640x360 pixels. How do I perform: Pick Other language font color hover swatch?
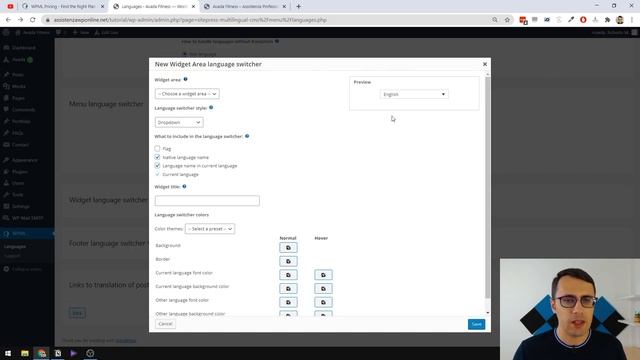pos(323,302)
